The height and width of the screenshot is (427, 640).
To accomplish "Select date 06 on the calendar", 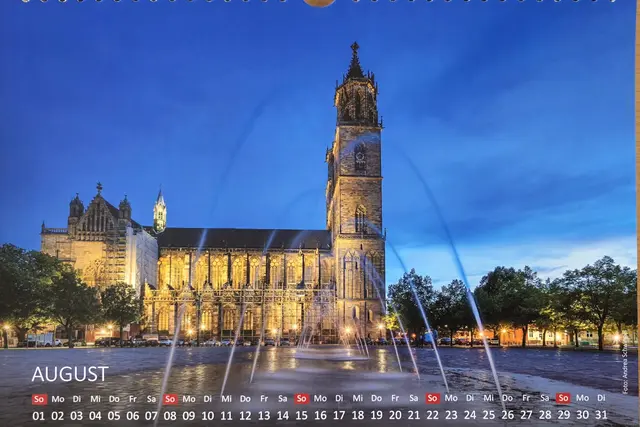I will [x=133, y=416].
